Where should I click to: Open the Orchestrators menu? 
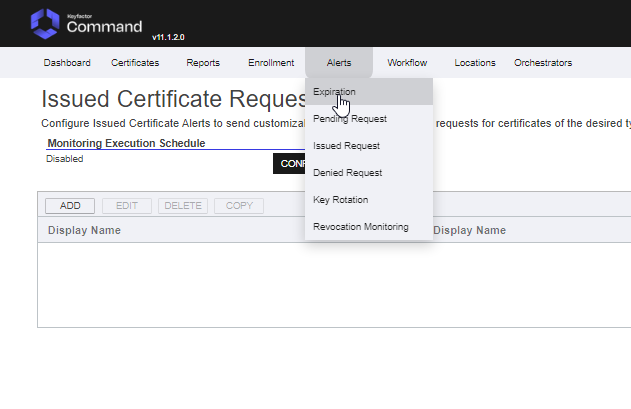(543, 63)
